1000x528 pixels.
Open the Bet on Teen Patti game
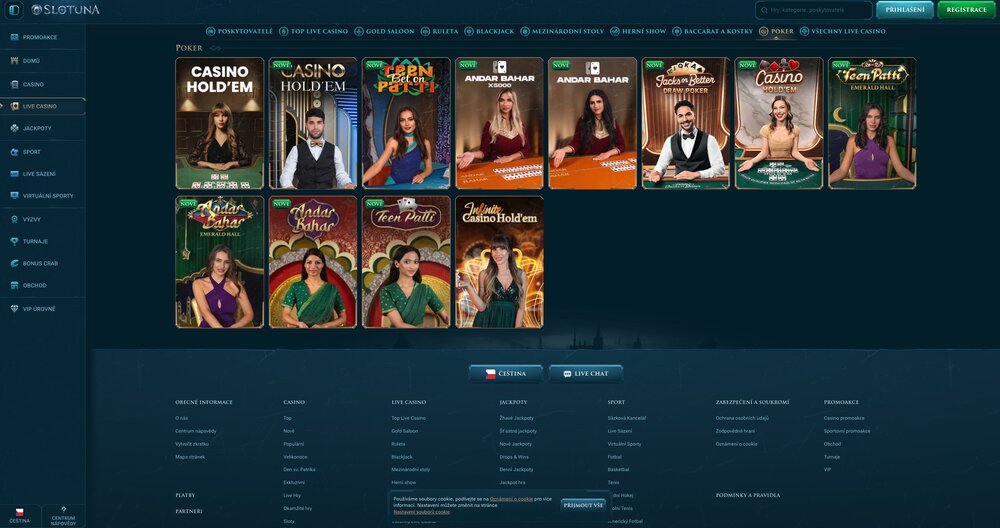pyautogui.click(x=406, y=123)
